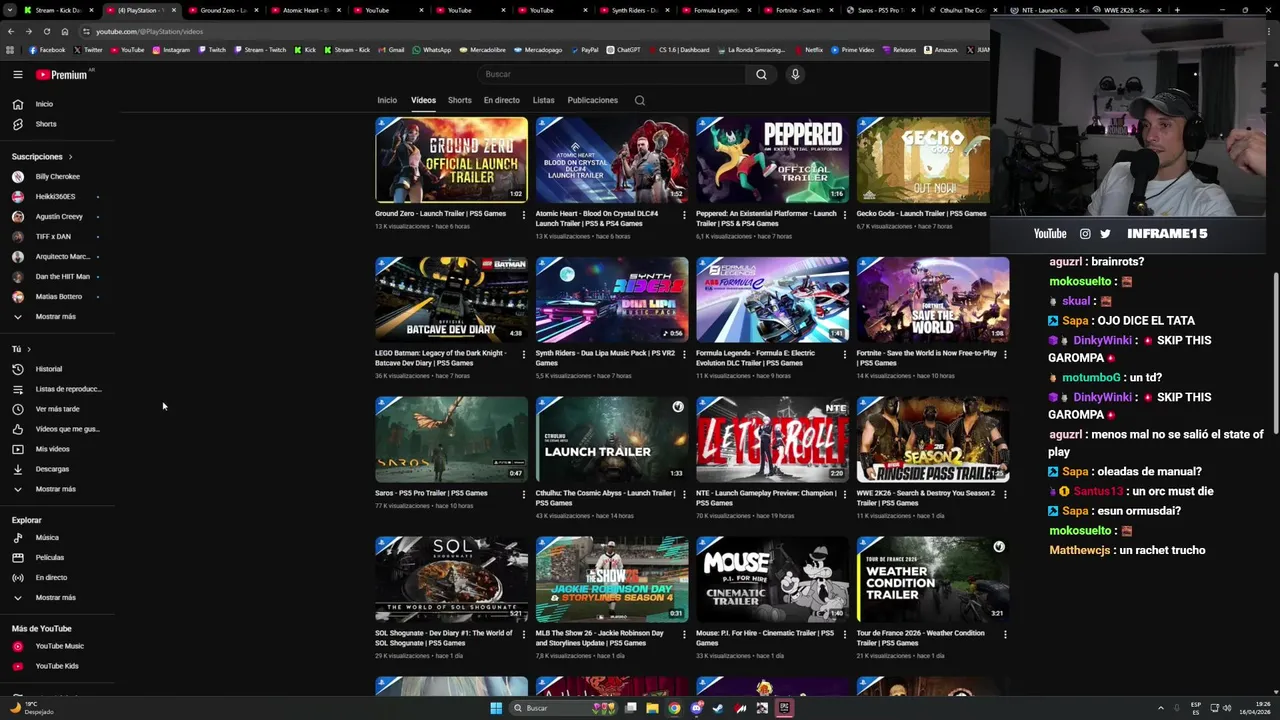This screenshot has height=720, width=1280.
Task: Open options menu for Synth Riders Dua Lipa video
Action: [684, 354]
